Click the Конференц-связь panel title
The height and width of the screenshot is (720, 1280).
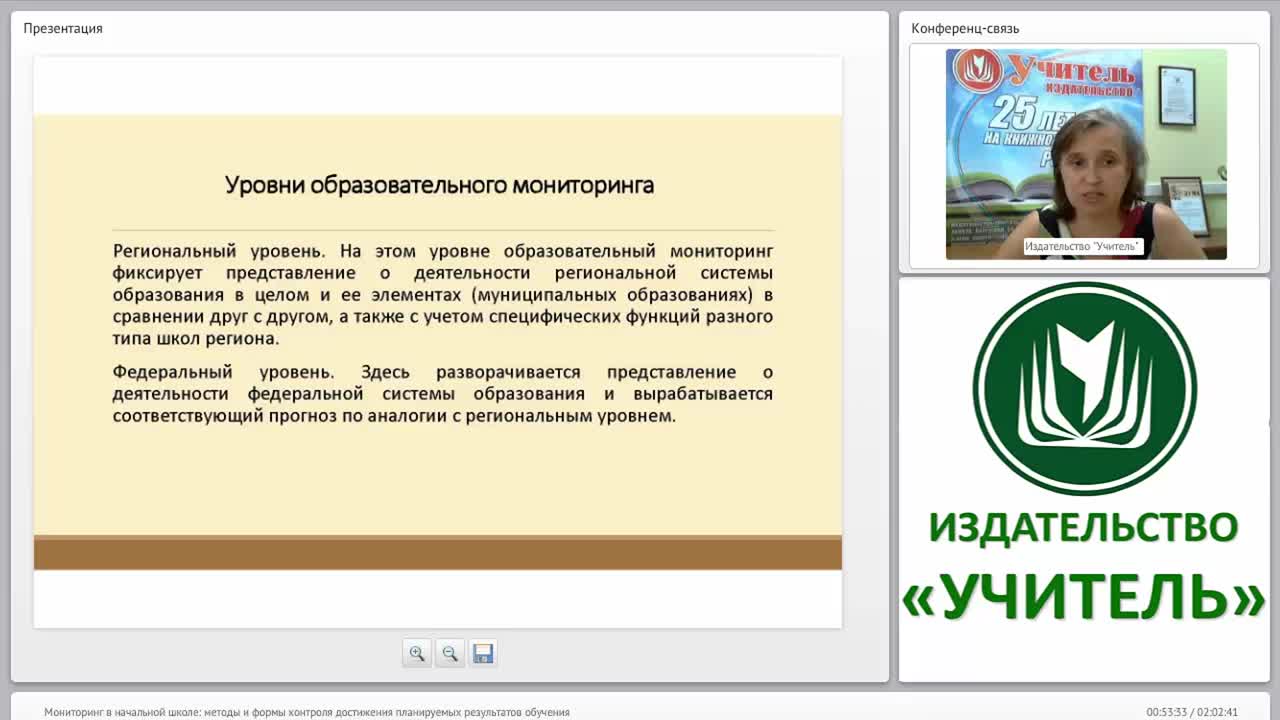click(x=965, y=28)
